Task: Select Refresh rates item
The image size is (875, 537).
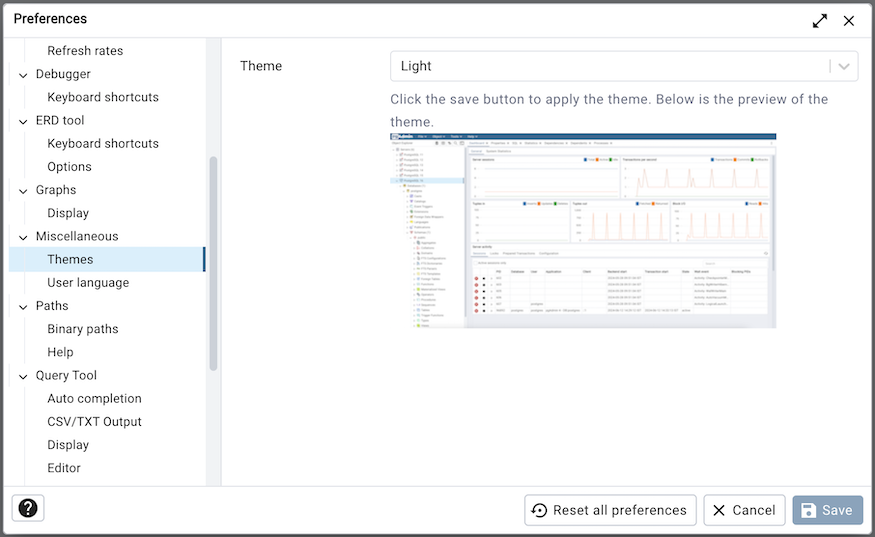Action: [x=85, y=51]
